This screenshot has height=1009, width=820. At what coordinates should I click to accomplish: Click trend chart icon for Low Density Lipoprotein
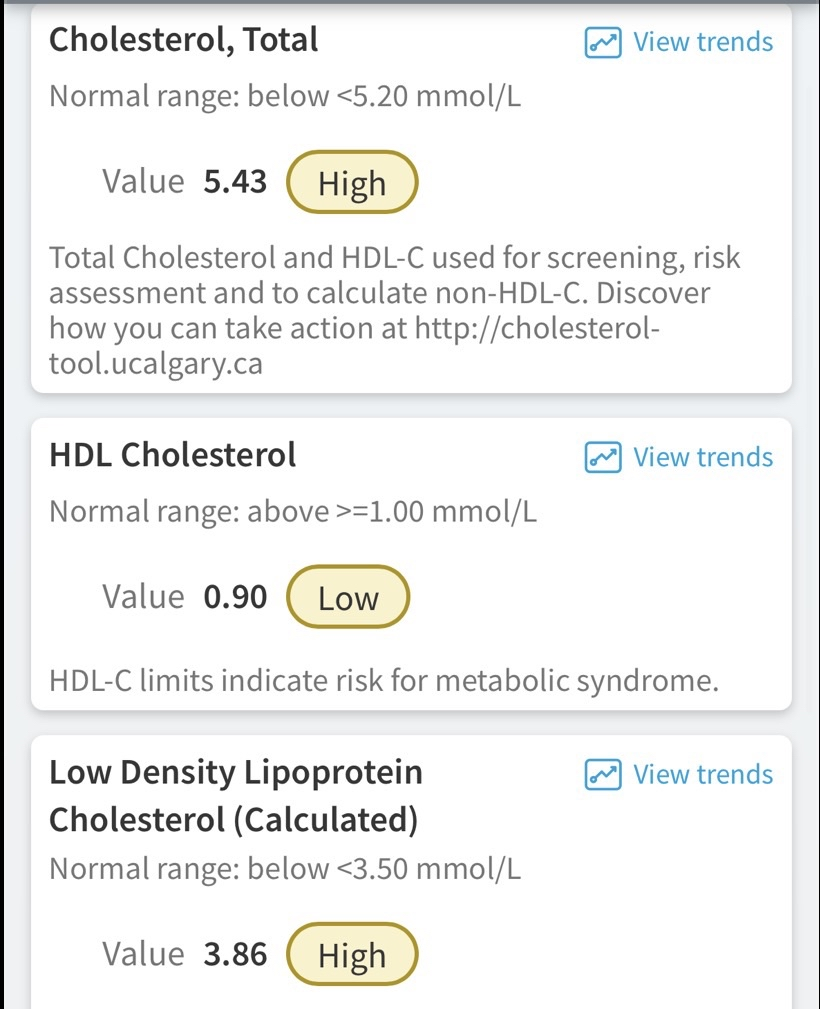603,775
